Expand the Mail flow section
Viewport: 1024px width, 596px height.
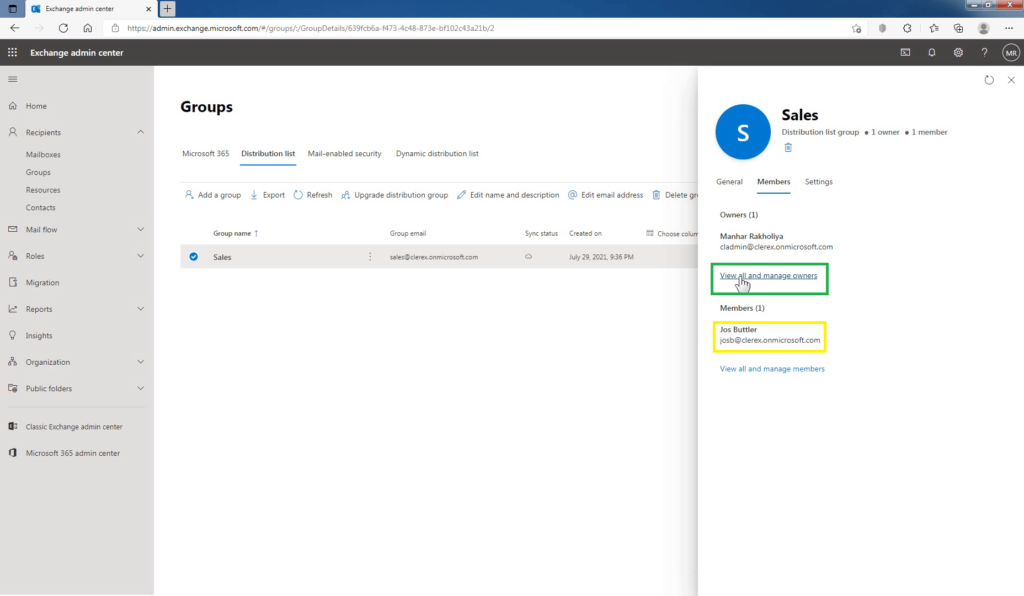coord(140,229)
